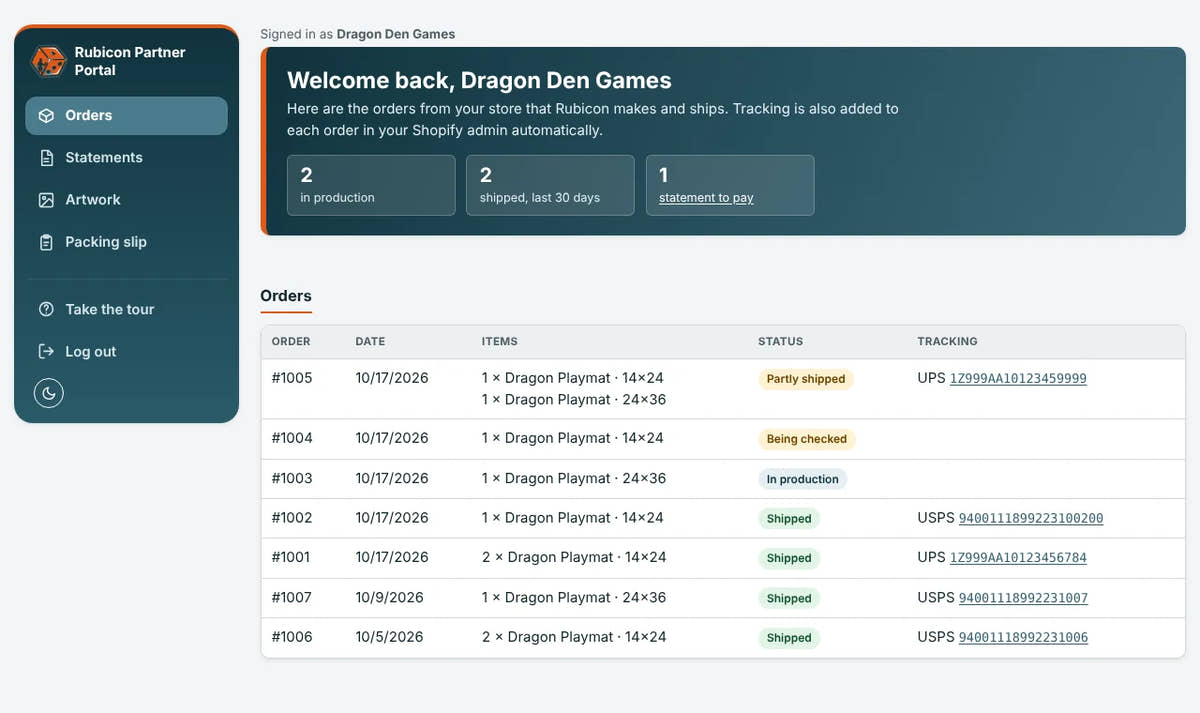Click the STATUS column header

781,342
